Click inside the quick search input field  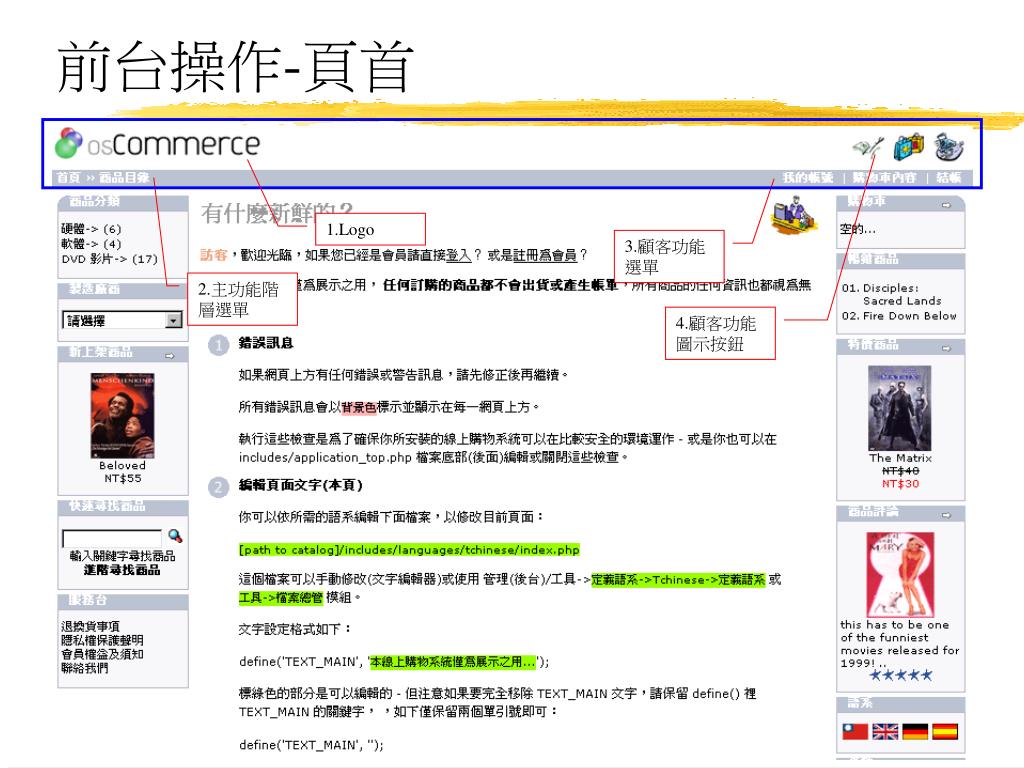coord(112,538)
